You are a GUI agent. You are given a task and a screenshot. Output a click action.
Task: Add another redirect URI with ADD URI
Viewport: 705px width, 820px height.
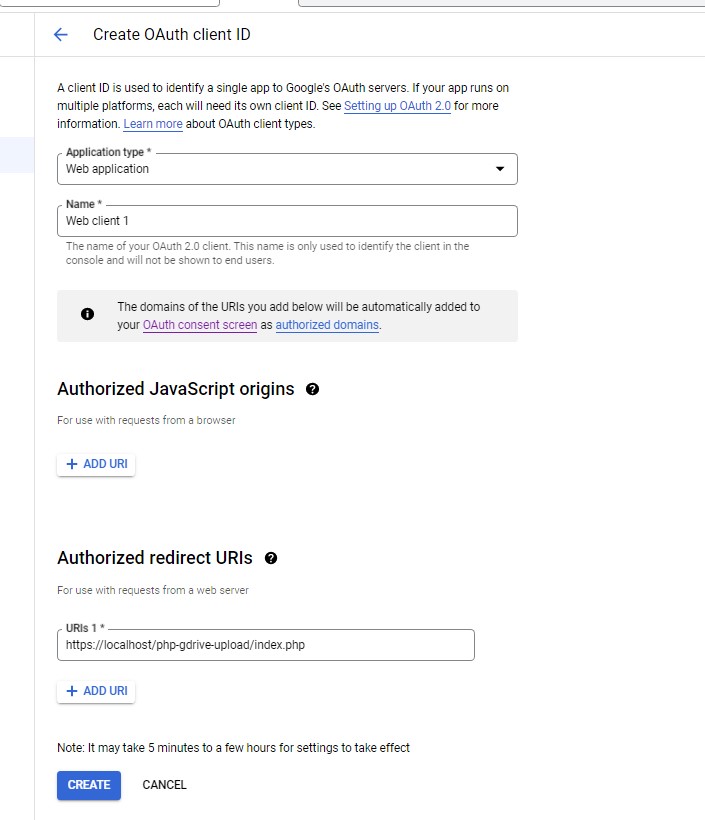pos(96,691)
